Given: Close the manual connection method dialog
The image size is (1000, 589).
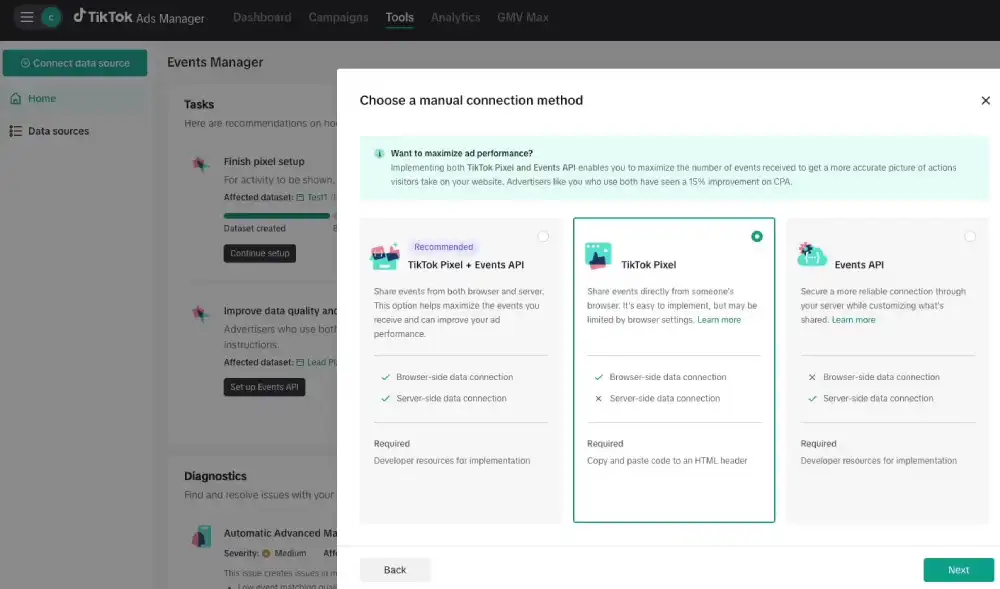Looking at the screenshot, I should pos(985,101).
